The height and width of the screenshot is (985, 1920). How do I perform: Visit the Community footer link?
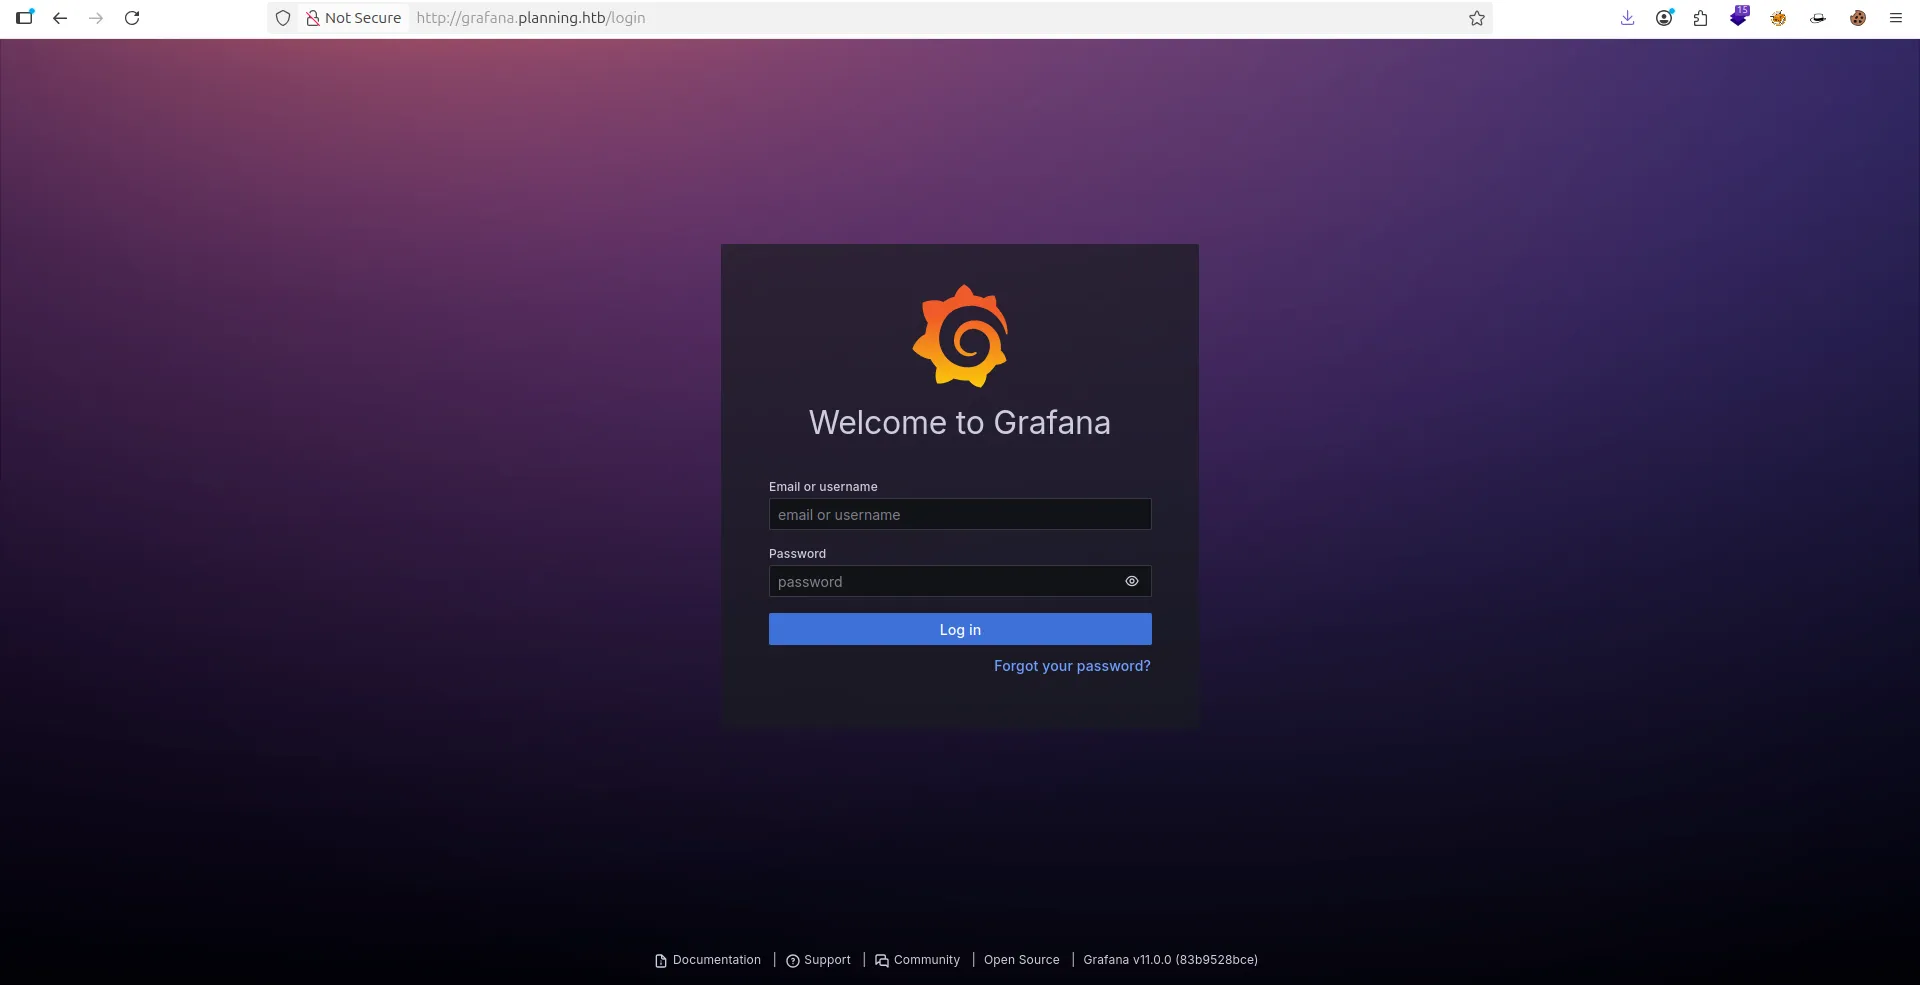click(925, 960)
